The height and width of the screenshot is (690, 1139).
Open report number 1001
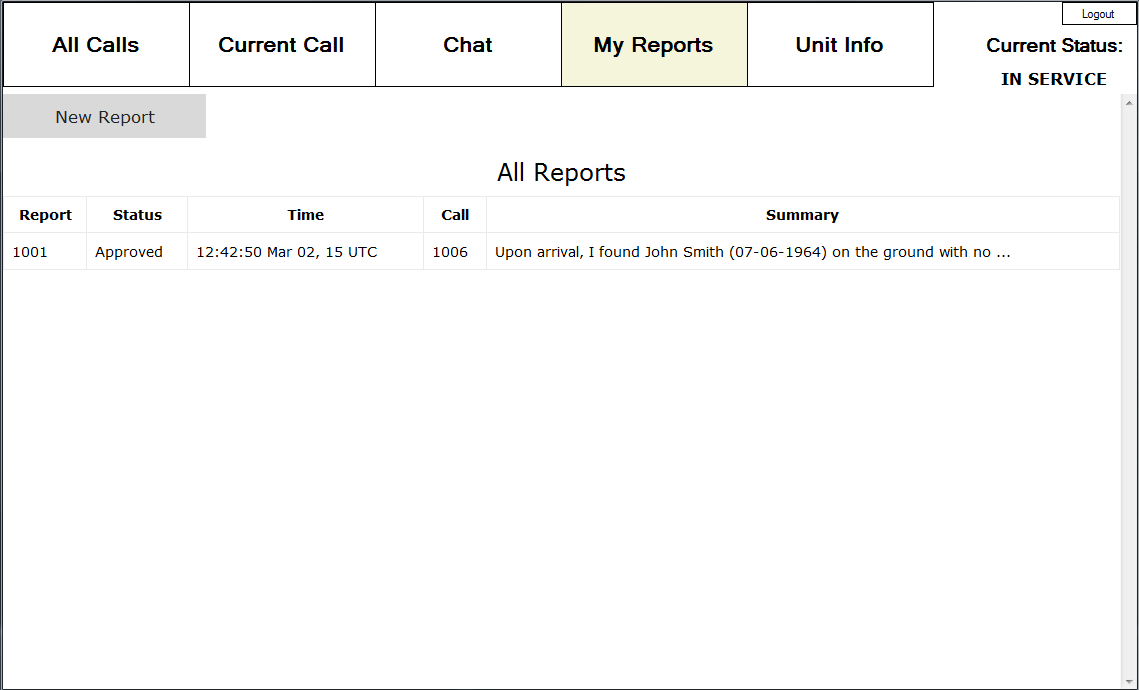pos(30,252)
